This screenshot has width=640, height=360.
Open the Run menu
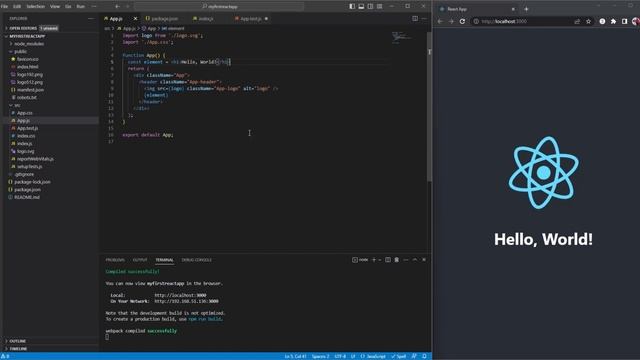click(80, 7)
